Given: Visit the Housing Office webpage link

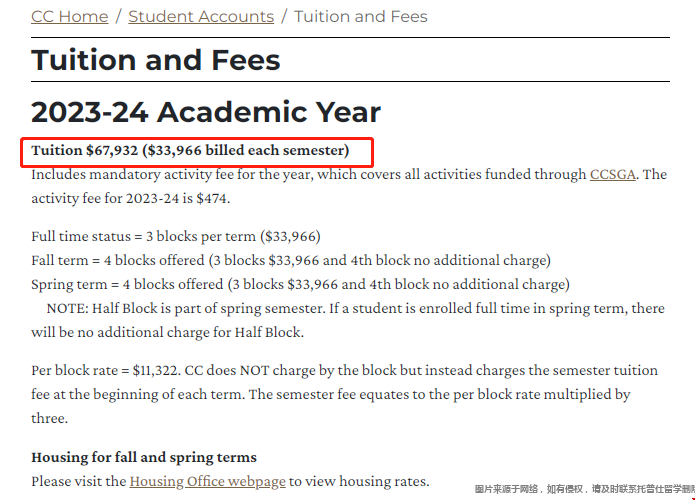Looking at the screenshot, I should tap(207, 481).
